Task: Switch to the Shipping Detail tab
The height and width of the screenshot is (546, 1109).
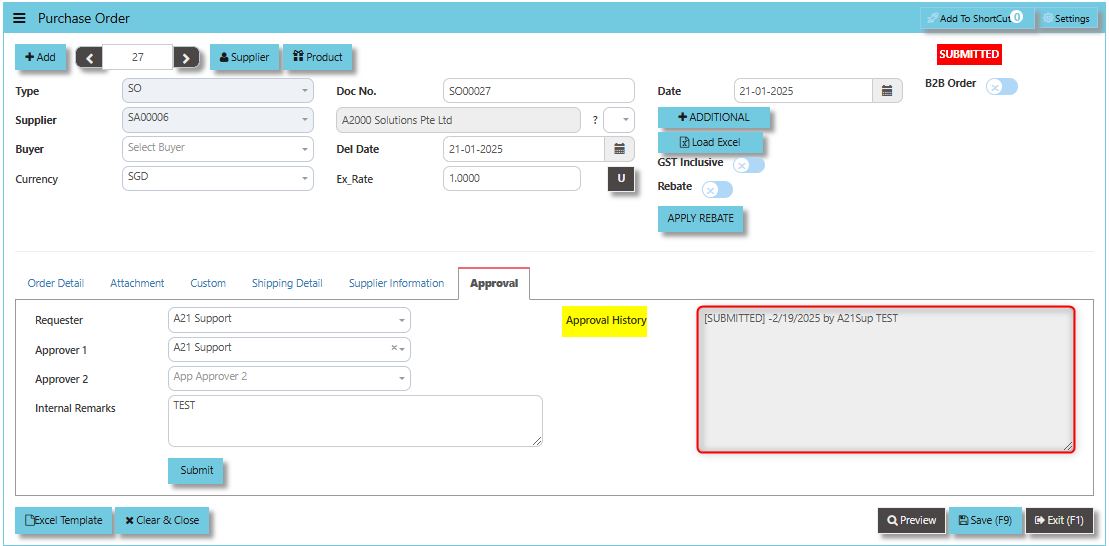Action: coord(287,283)
